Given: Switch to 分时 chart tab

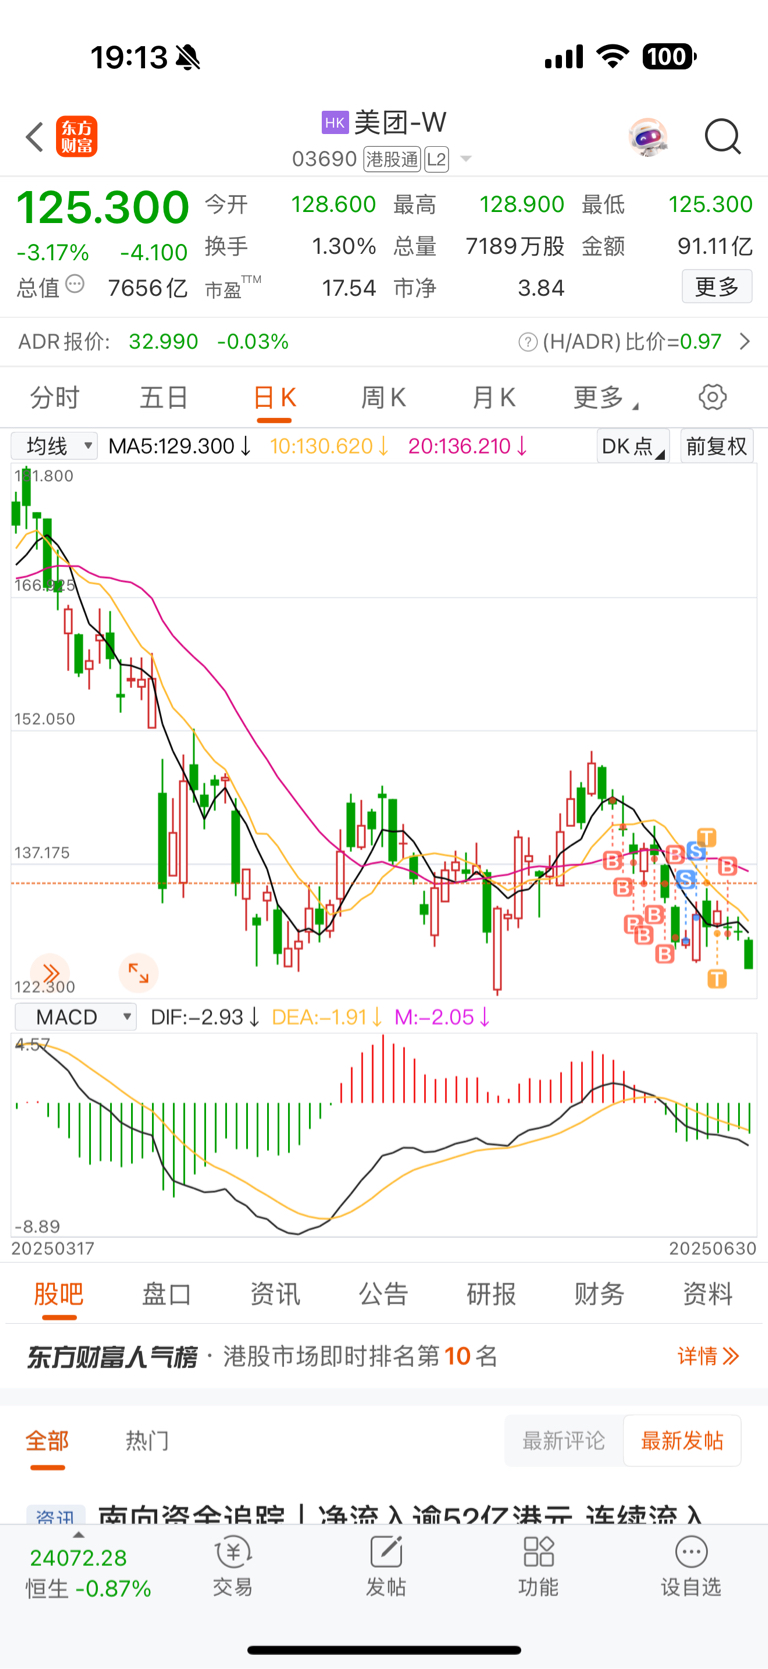Looking at the screenshot, I should (55, 398).
